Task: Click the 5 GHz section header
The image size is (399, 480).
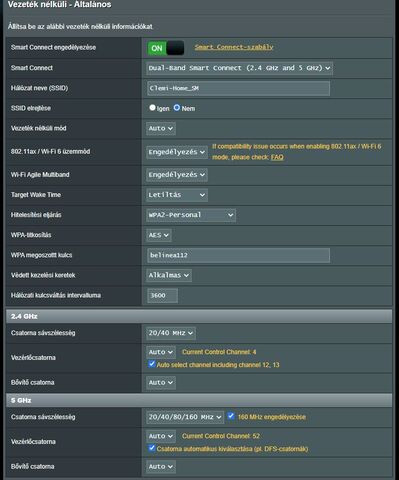Action: (199, 400)
